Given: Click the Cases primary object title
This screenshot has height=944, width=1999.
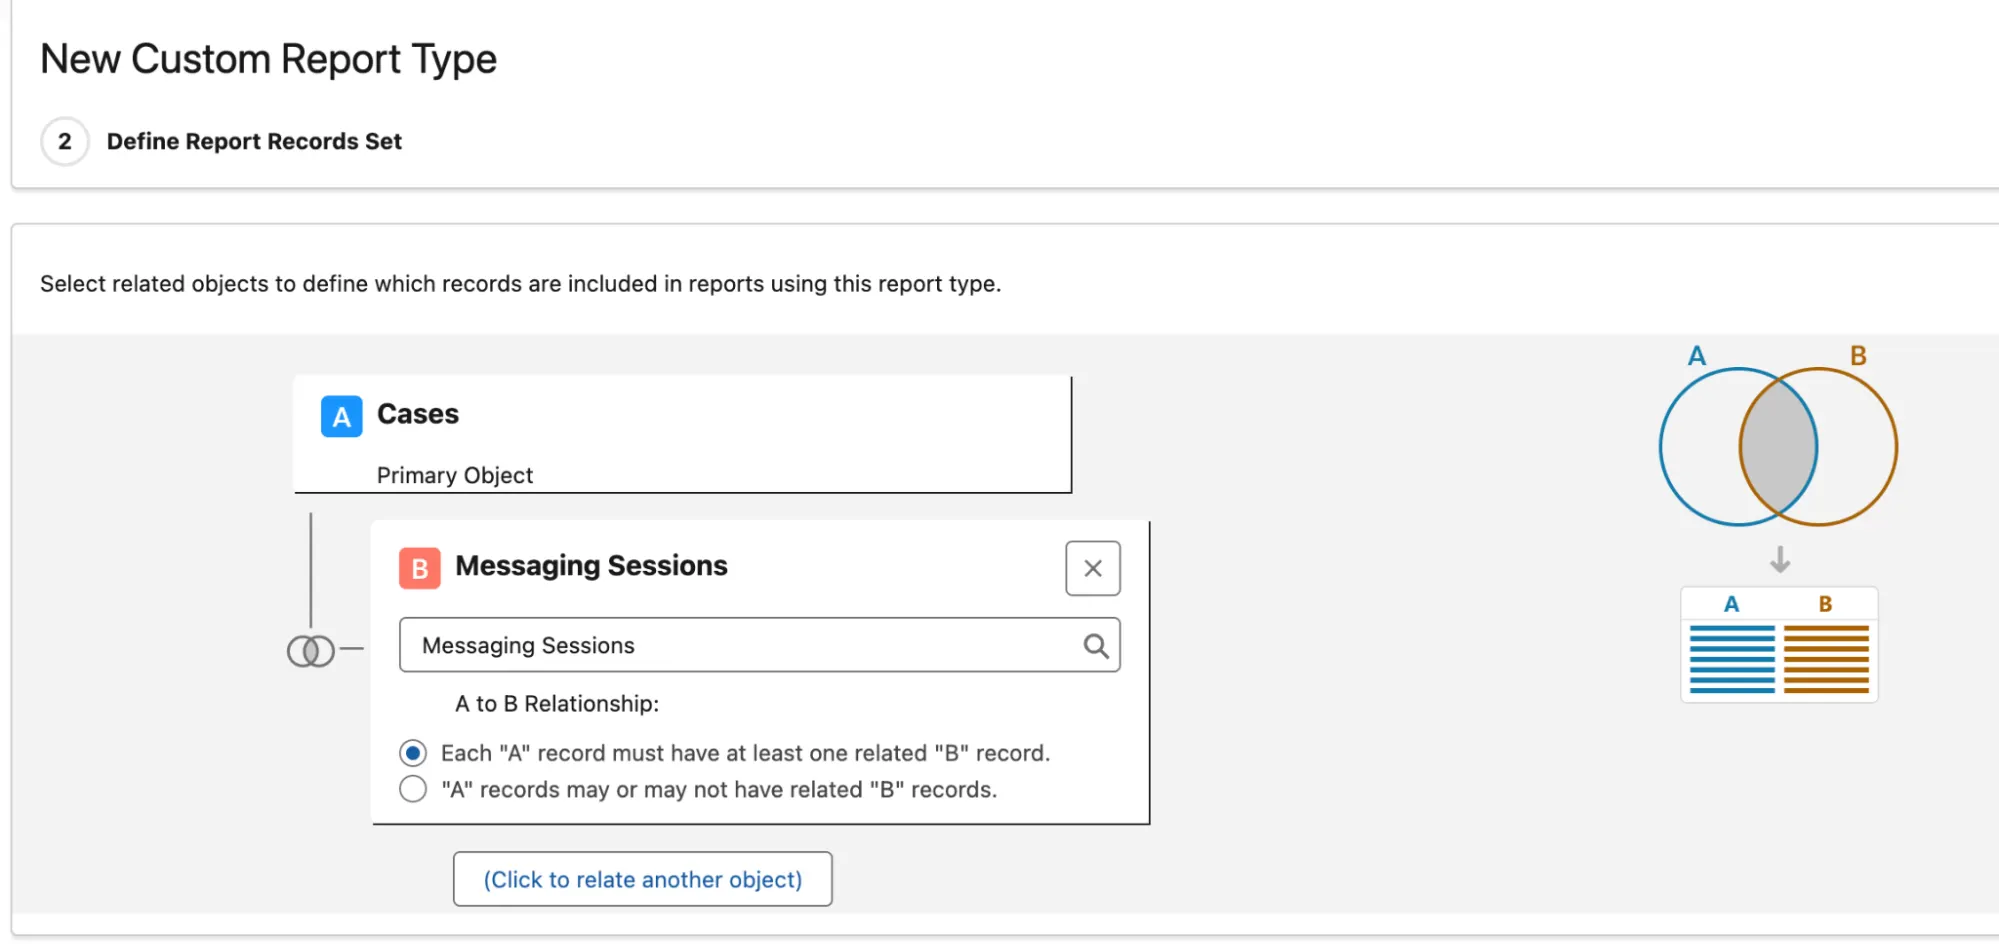Looking at the screenshot, I should [417, 414].
